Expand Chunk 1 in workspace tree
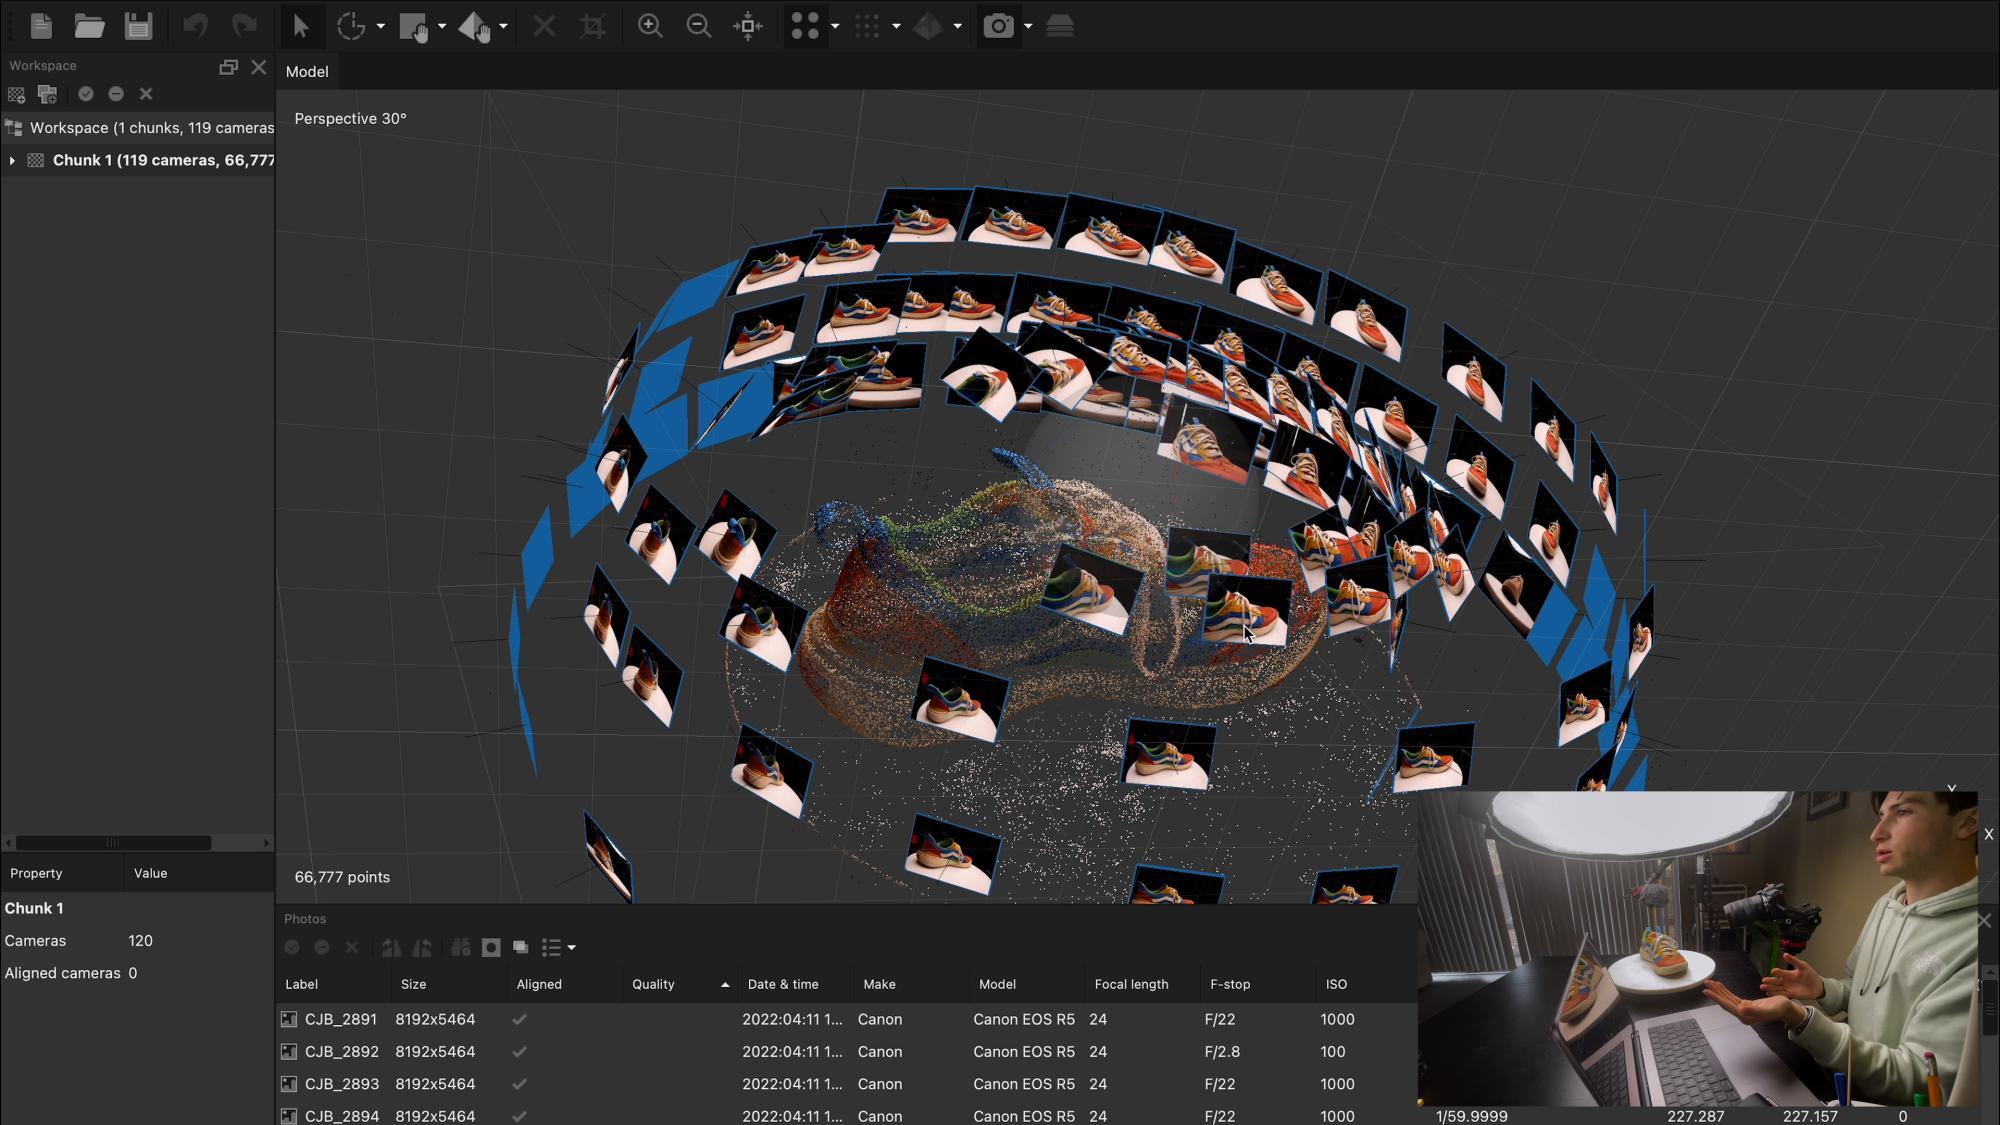2000x1125 pixels. [x=12, y=160]
